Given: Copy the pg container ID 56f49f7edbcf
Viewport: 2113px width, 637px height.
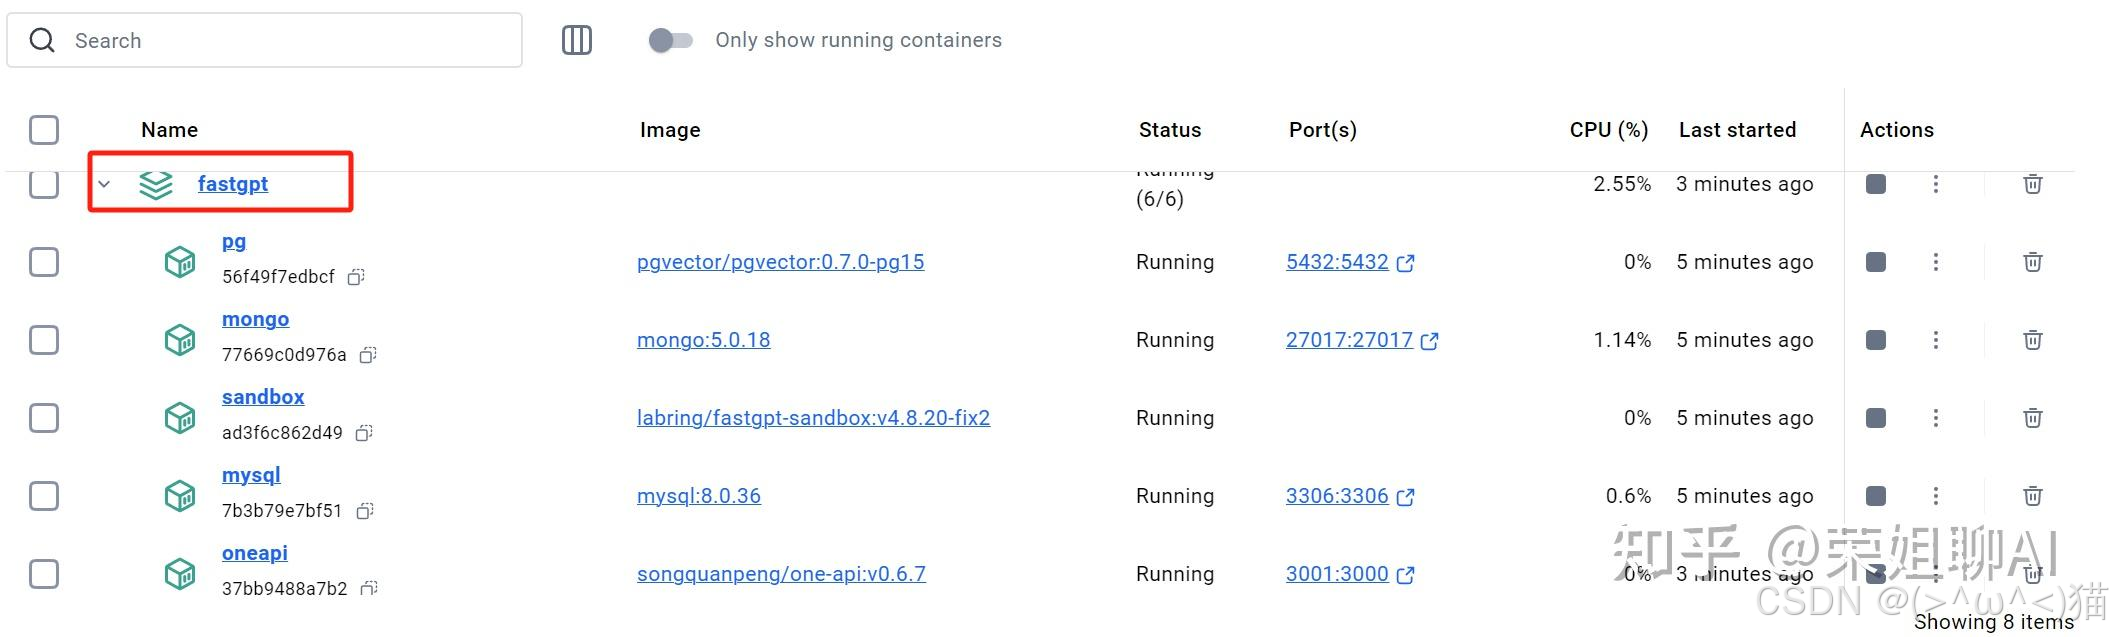Looking at the screenshot, I should pyautogui.click(x=356, y=277).
